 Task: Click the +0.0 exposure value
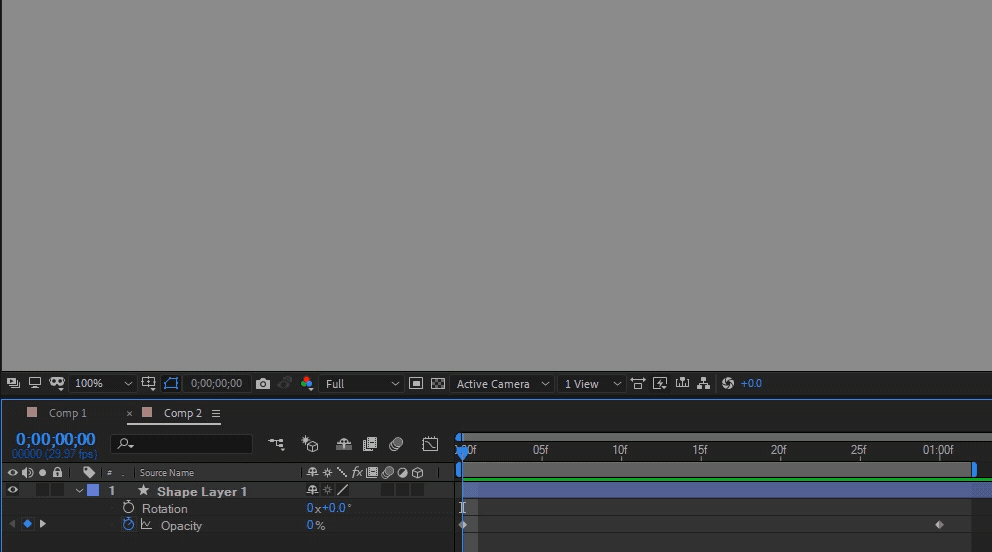[x=751, y=383]
